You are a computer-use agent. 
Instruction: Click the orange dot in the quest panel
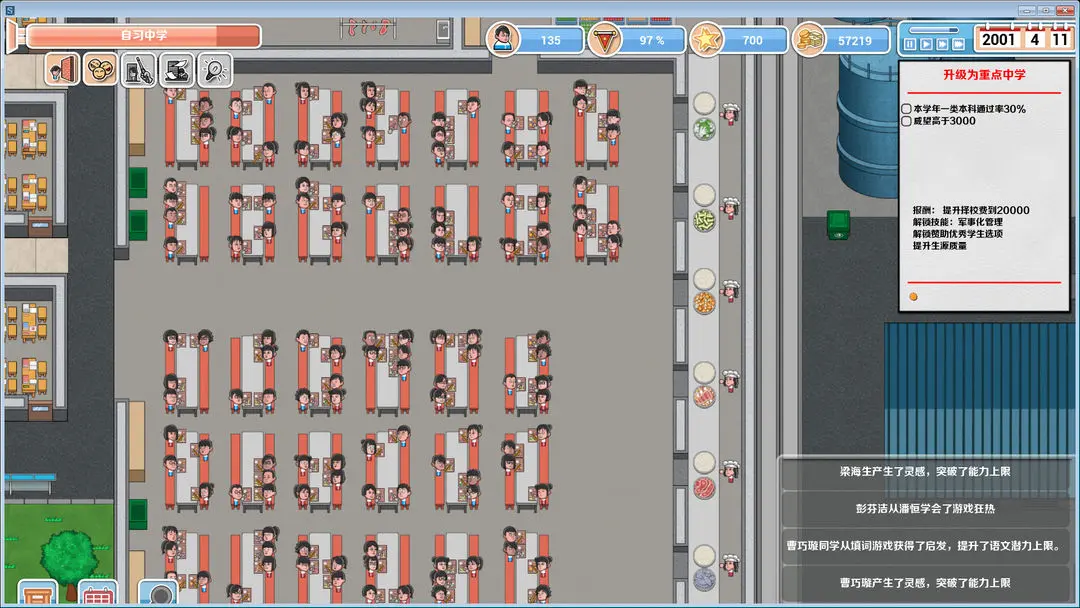913,298
